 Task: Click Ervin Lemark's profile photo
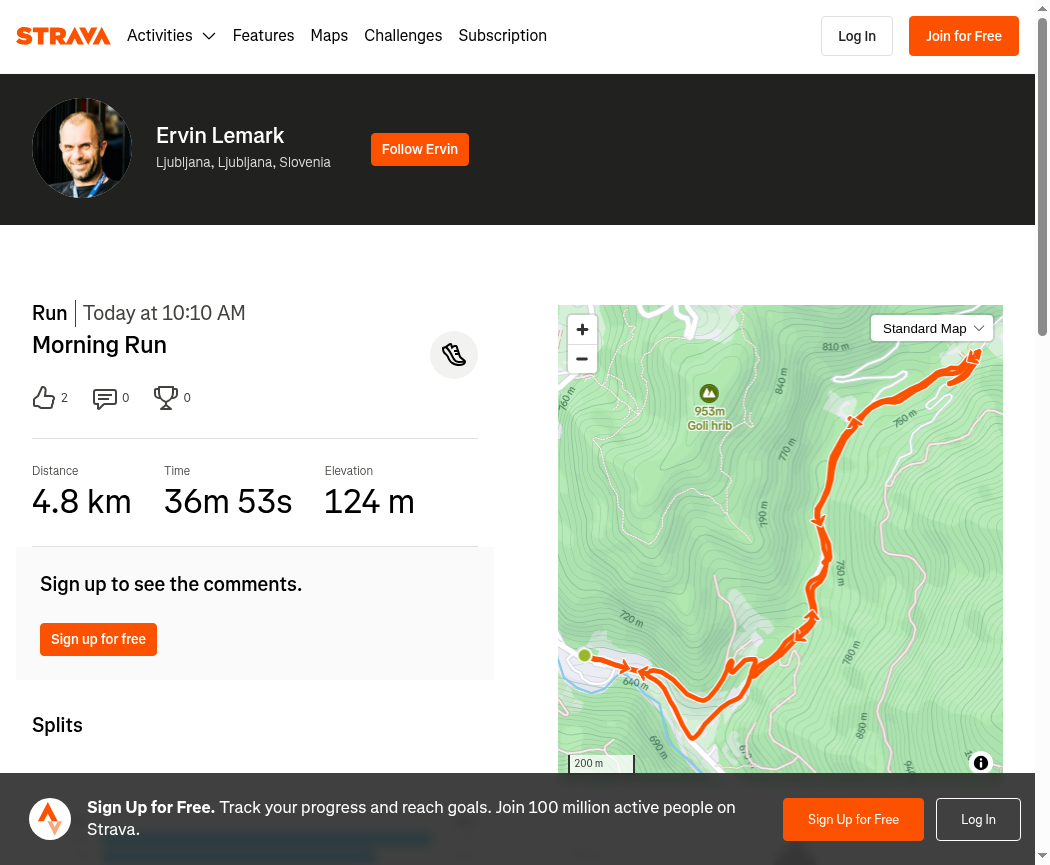82,148
